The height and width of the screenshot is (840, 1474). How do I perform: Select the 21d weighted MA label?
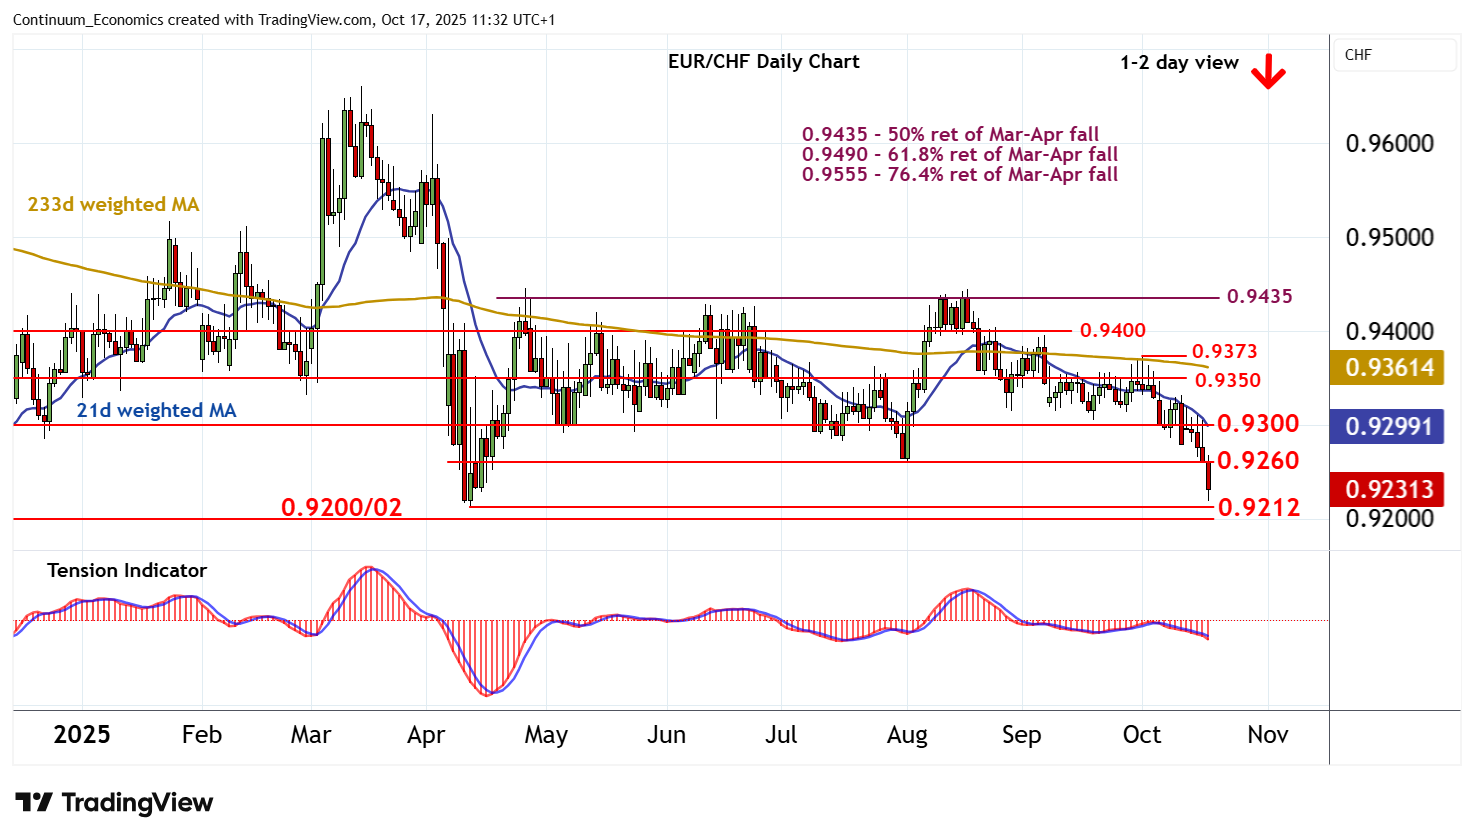pos(156,410)
